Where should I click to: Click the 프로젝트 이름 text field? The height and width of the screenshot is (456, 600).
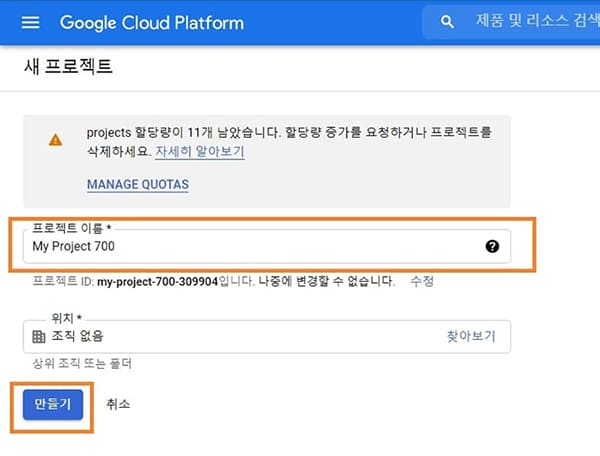267,246
